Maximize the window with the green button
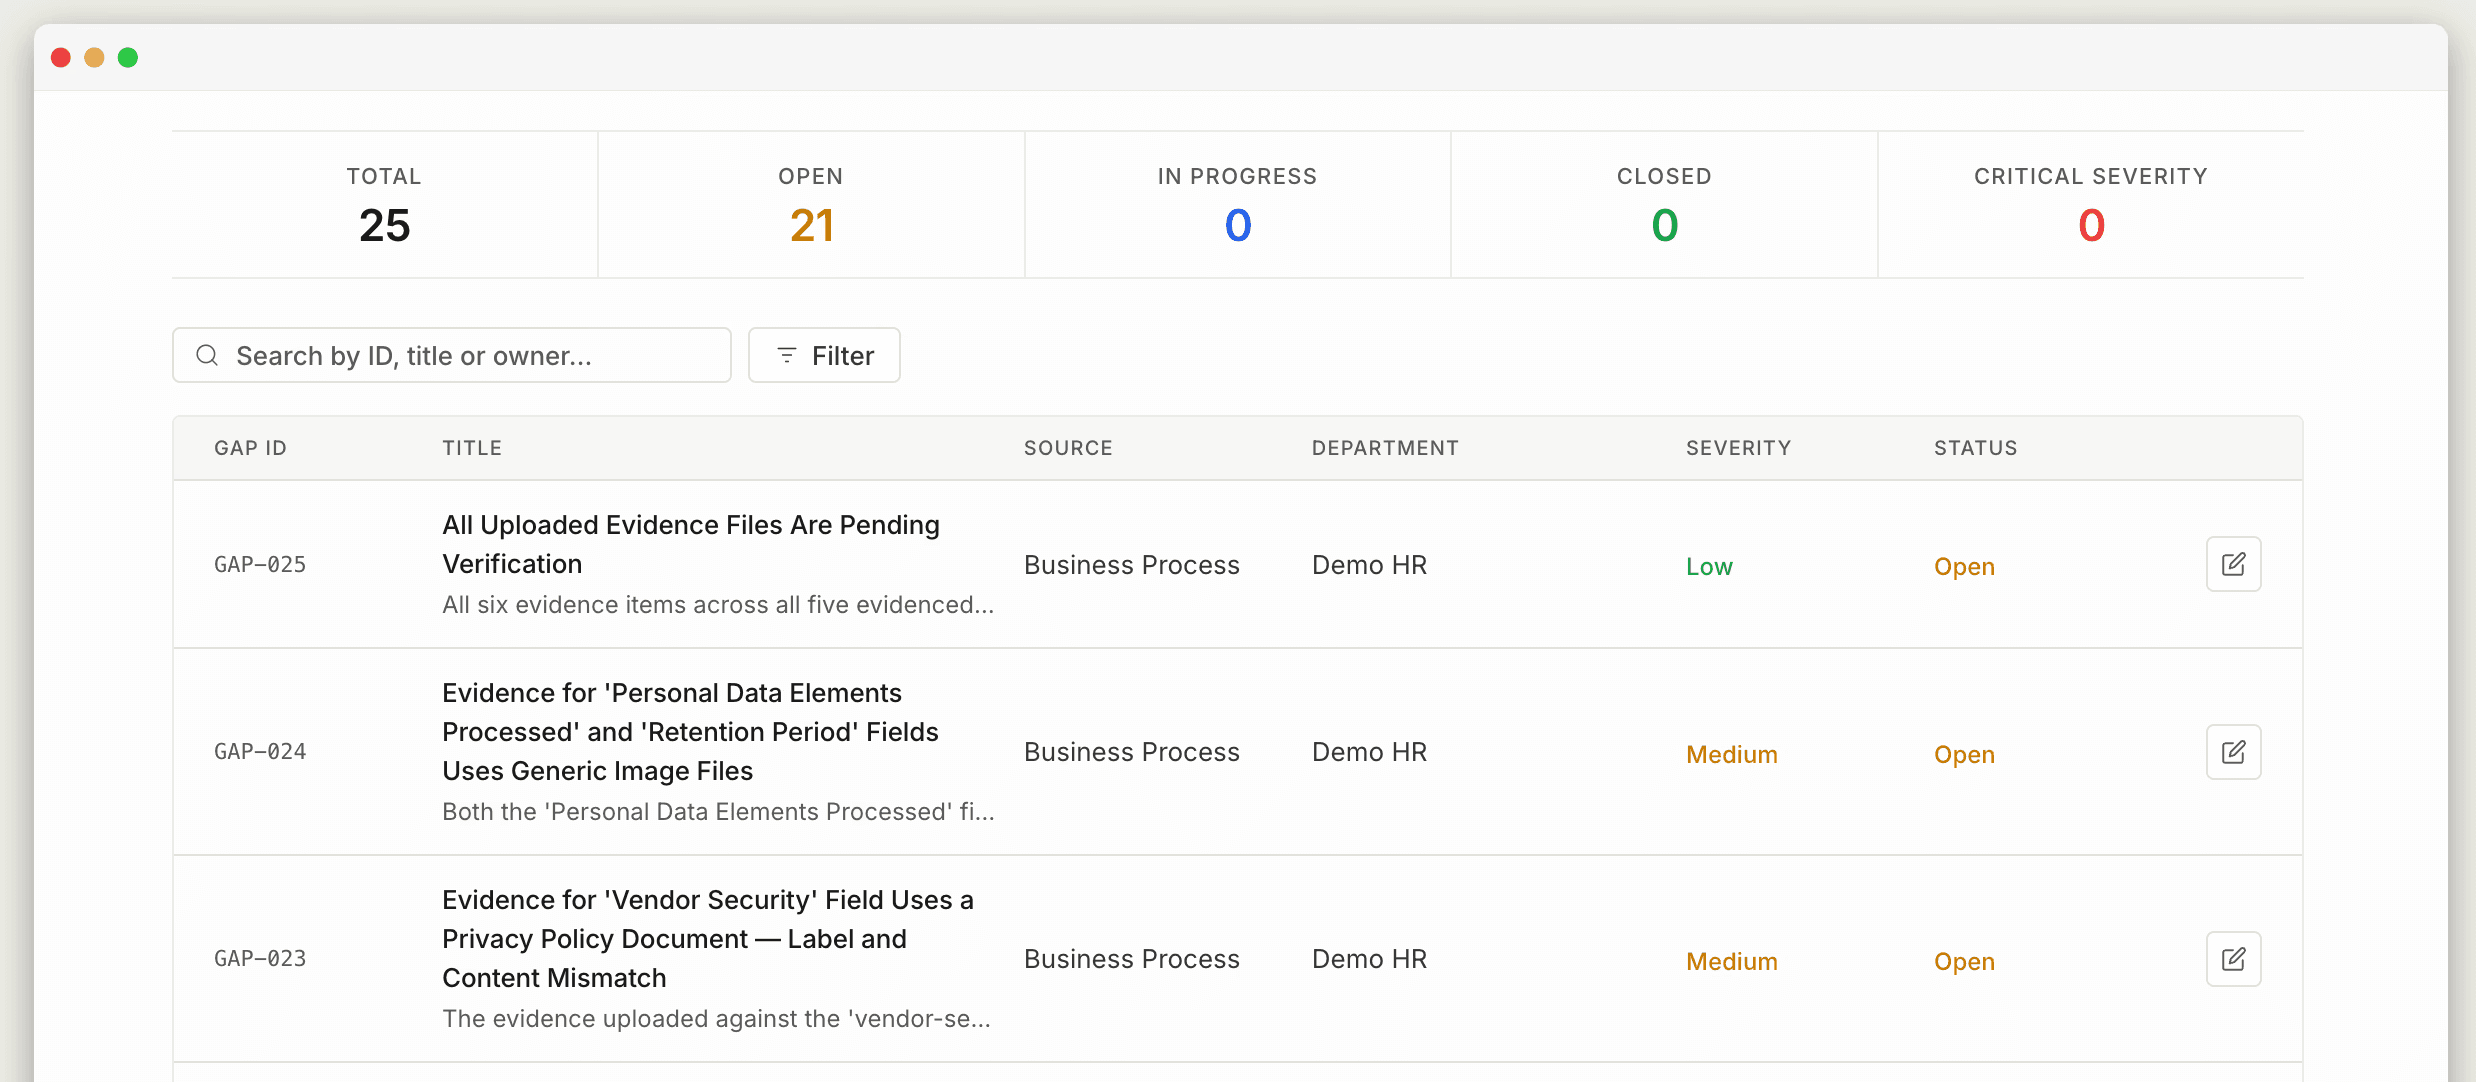This screenshot has height=1082, width=2476. click(x=128, y=57)
